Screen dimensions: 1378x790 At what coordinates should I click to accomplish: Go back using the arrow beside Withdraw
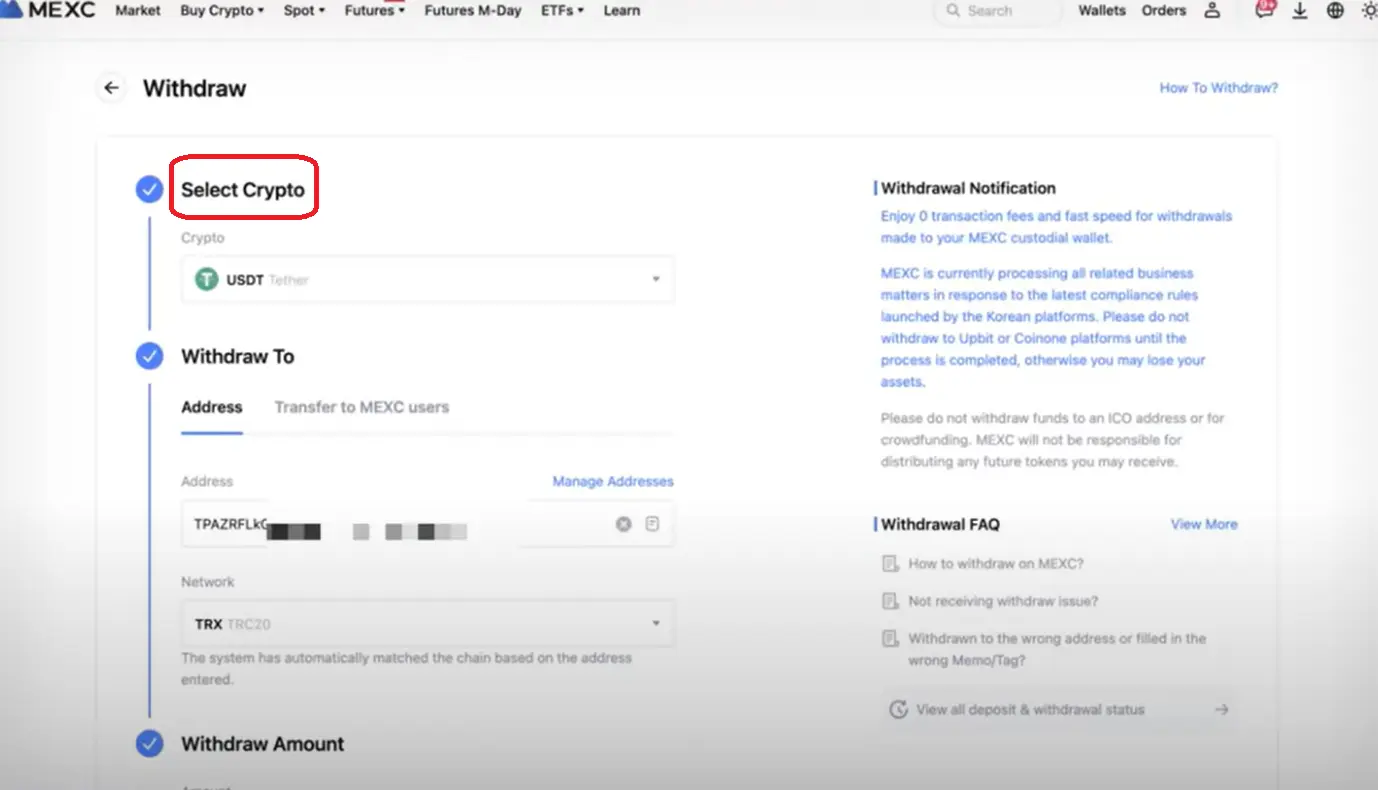111,88
